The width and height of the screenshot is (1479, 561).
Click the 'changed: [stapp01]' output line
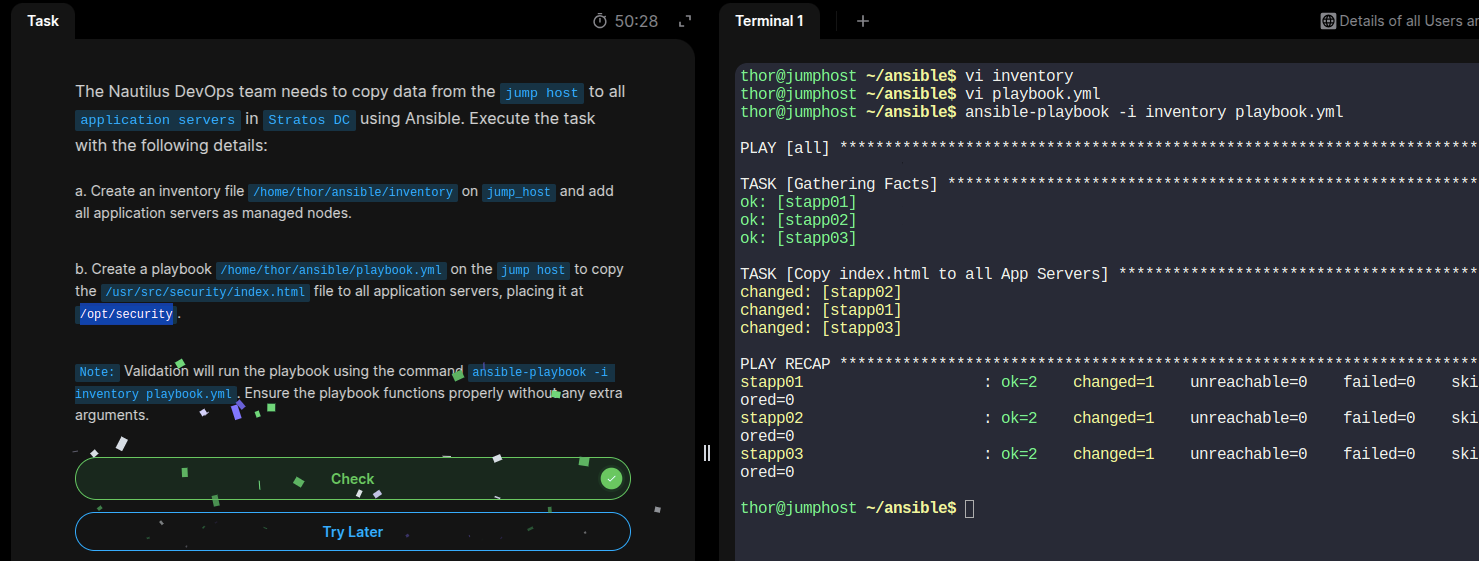coord(821,310)
